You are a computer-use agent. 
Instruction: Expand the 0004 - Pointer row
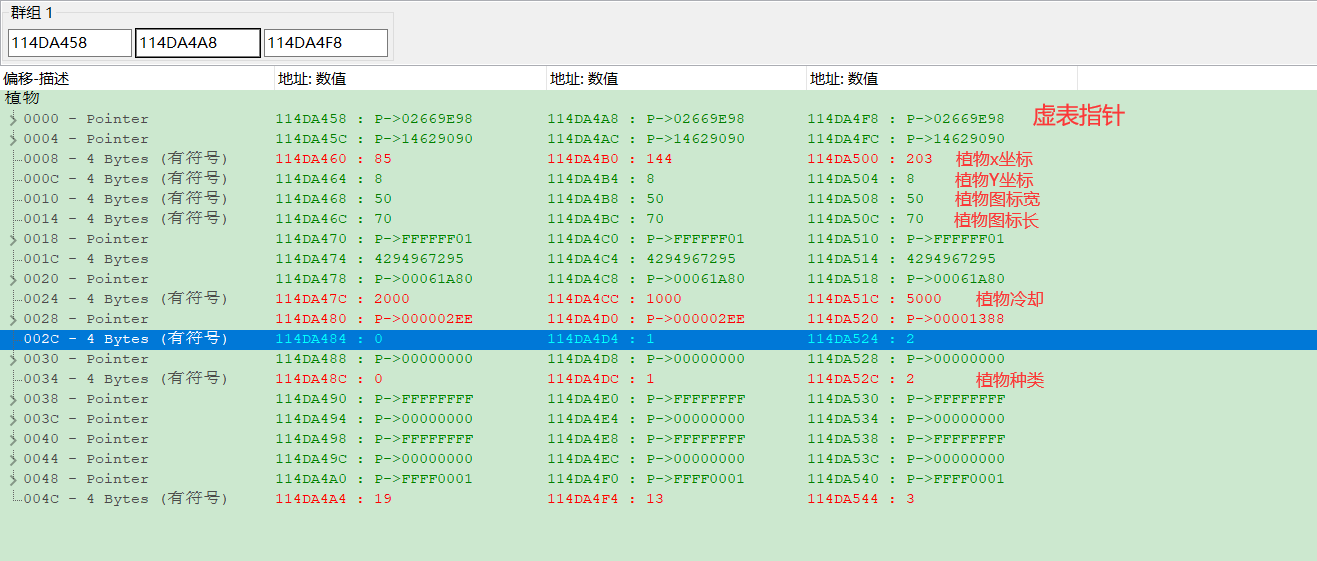(x=13, y=139)
